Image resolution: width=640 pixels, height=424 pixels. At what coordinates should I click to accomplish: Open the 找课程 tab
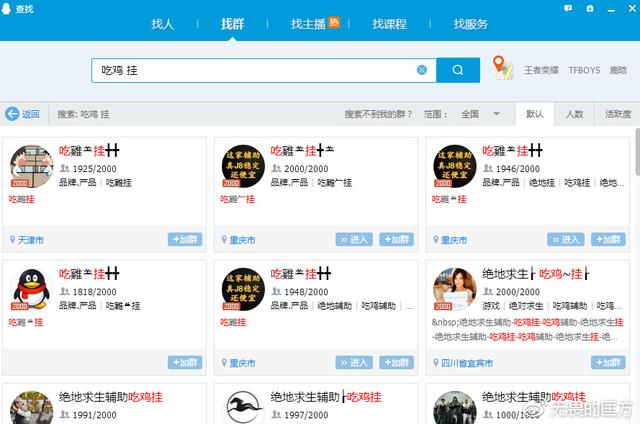(389, 24)
